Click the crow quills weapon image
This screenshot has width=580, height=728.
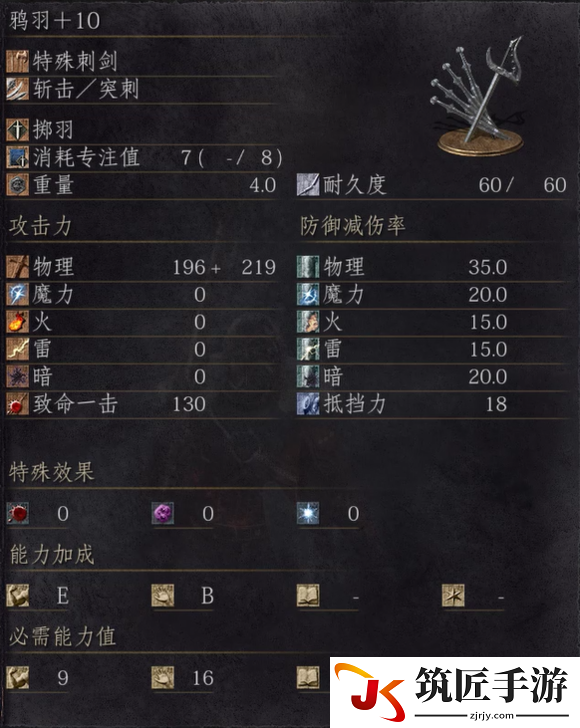coord(480,96)
